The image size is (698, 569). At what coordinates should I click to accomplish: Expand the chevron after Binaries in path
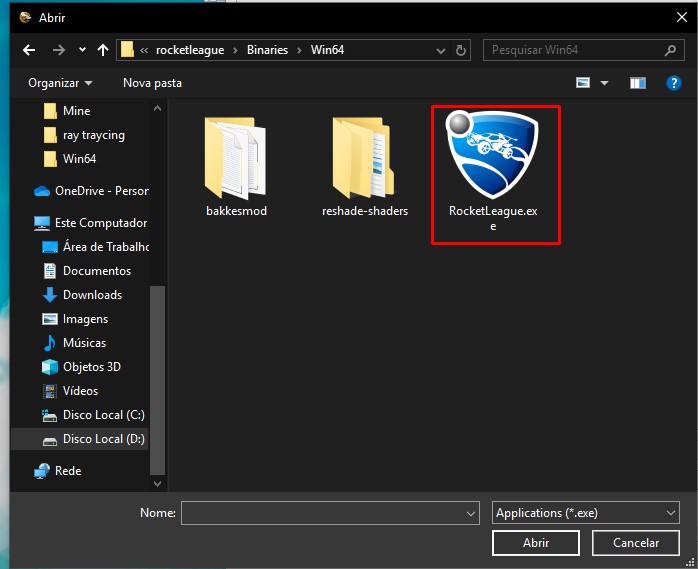coord(299,50)
